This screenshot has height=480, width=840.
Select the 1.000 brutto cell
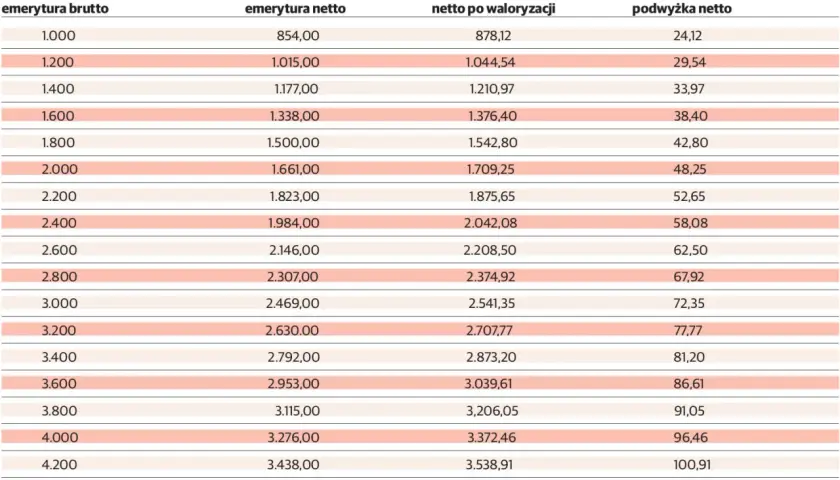(x=58, y=35)
